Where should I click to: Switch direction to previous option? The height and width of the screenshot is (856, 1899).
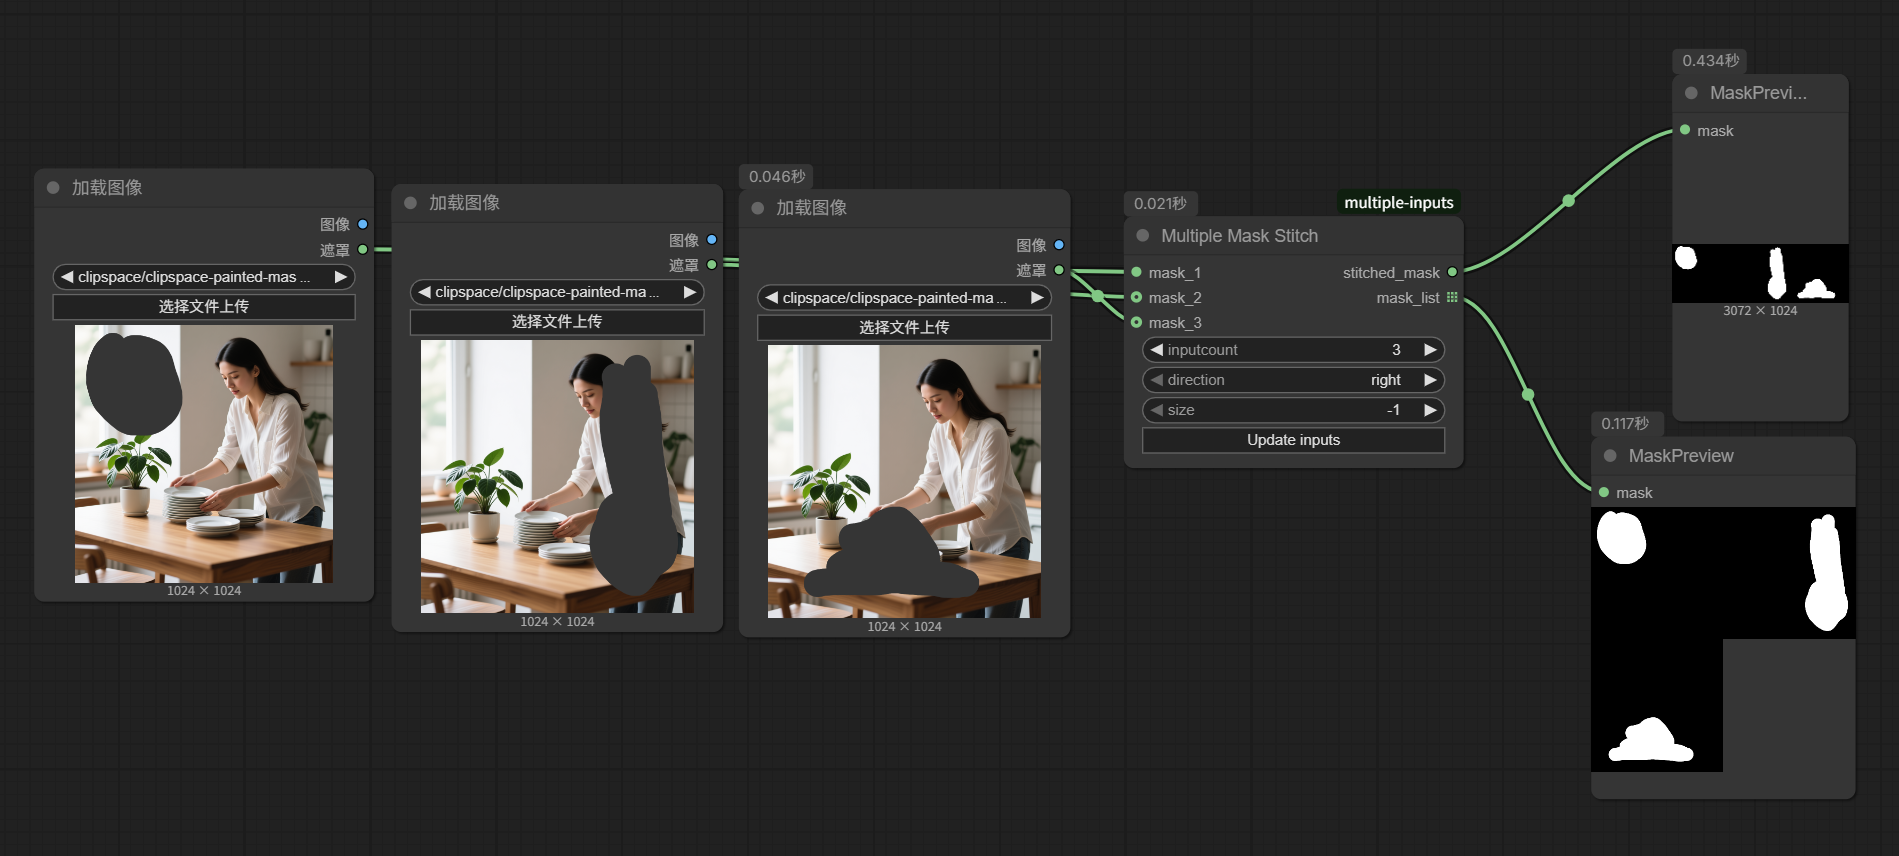[1157, 380]
